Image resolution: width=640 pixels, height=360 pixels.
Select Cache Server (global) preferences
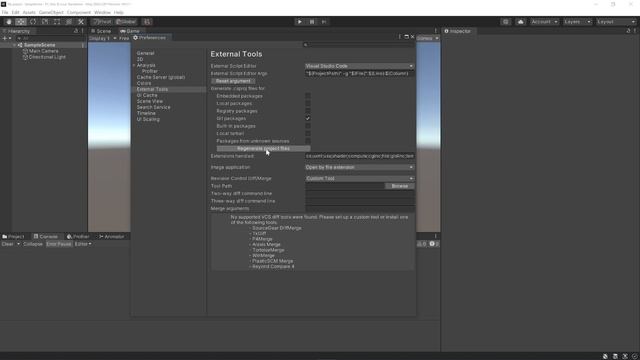(x=161, y=77)
